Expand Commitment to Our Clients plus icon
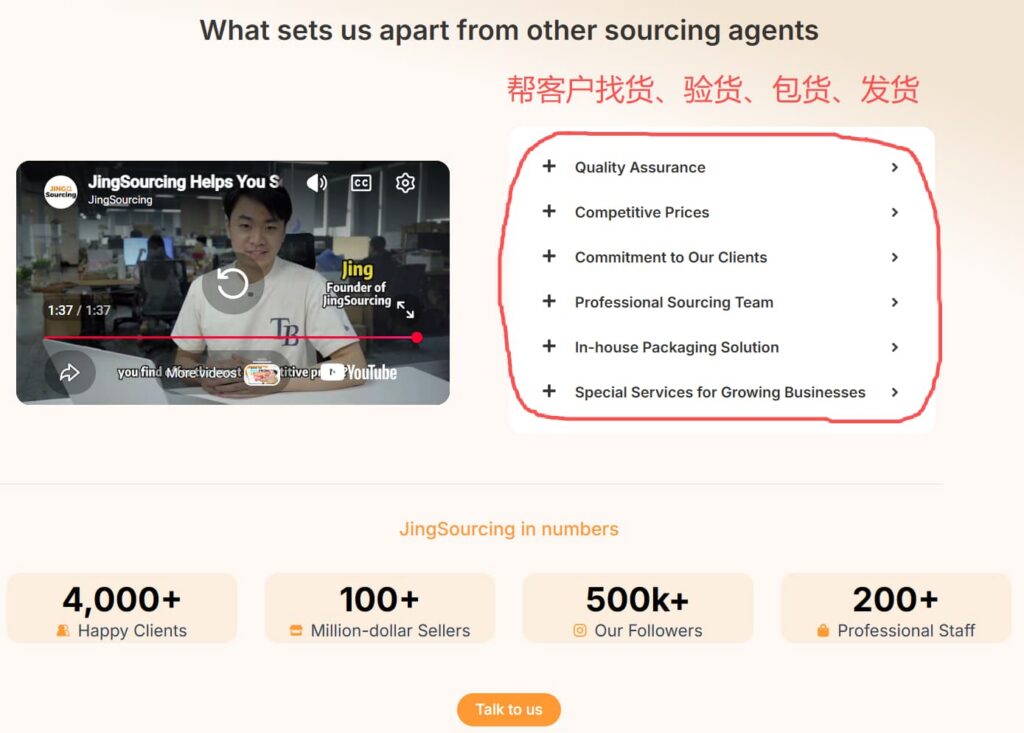This screenshot has width=1024, height=733. [x=549, y=256]
